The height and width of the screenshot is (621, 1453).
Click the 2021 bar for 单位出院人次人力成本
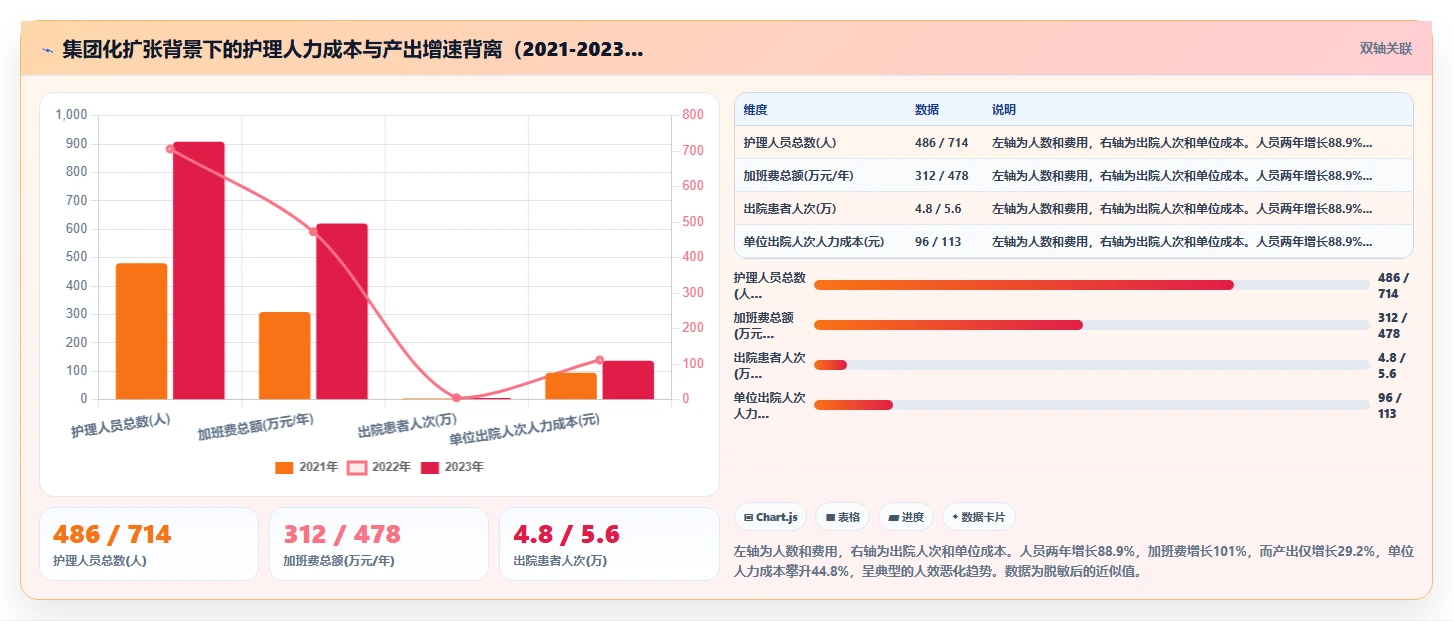(571, 386)
